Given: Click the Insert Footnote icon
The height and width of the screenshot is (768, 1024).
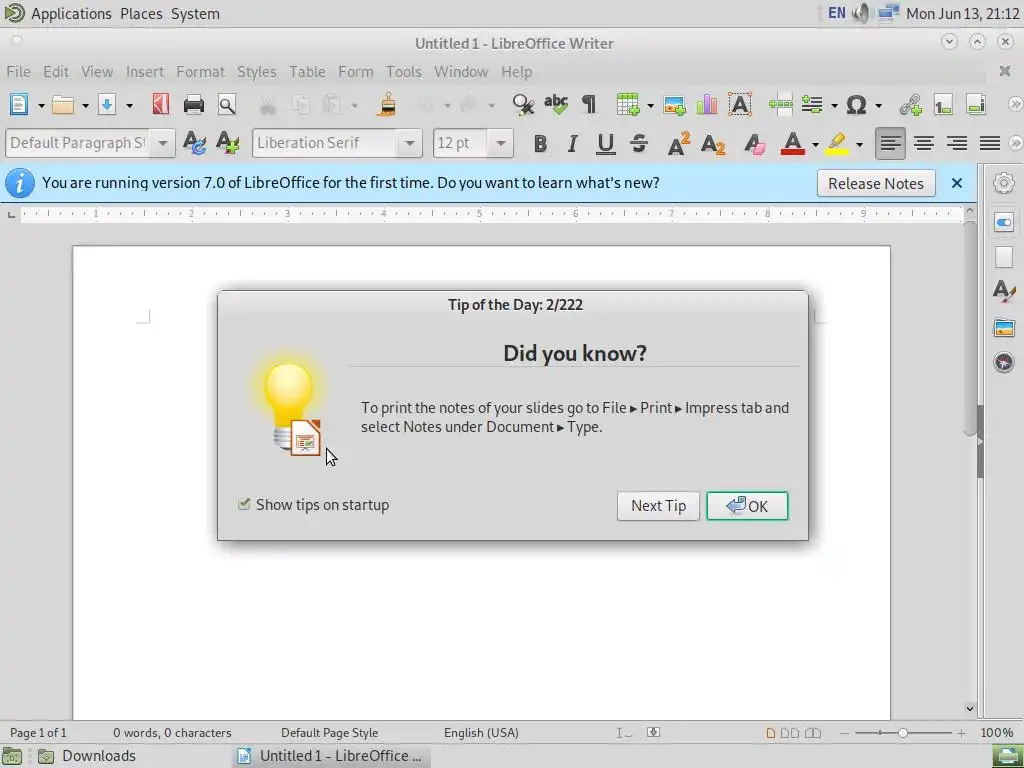Looking at the screenshot, I should (x=943, y=104).
